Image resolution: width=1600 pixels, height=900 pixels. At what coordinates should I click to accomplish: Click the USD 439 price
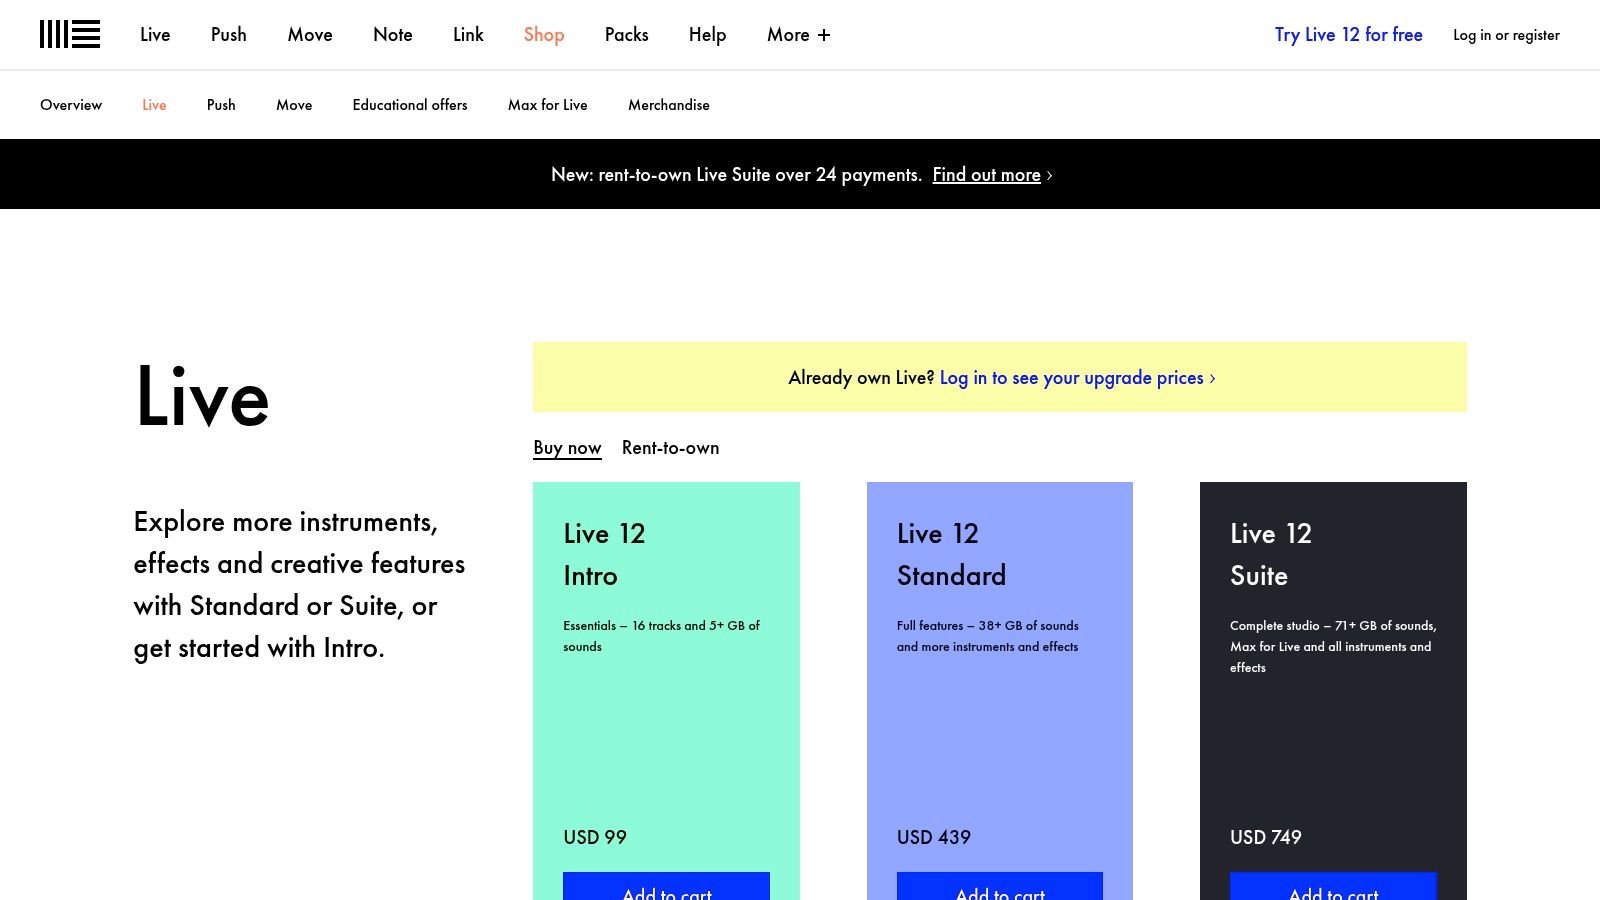(x=934, y=837)
